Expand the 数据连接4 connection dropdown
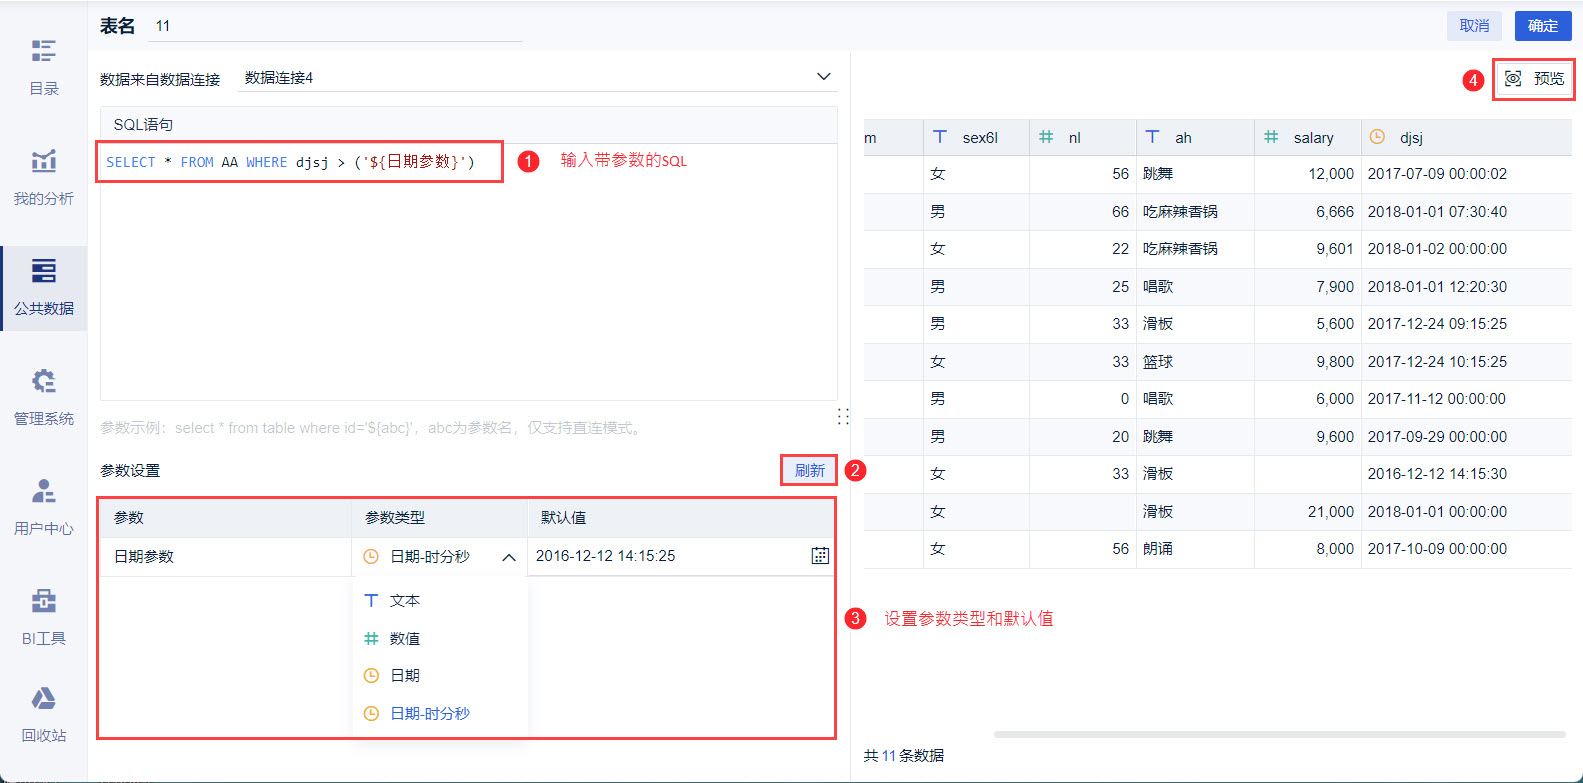The width and height of the screenshot is (1583, 783). coord(824,77)
